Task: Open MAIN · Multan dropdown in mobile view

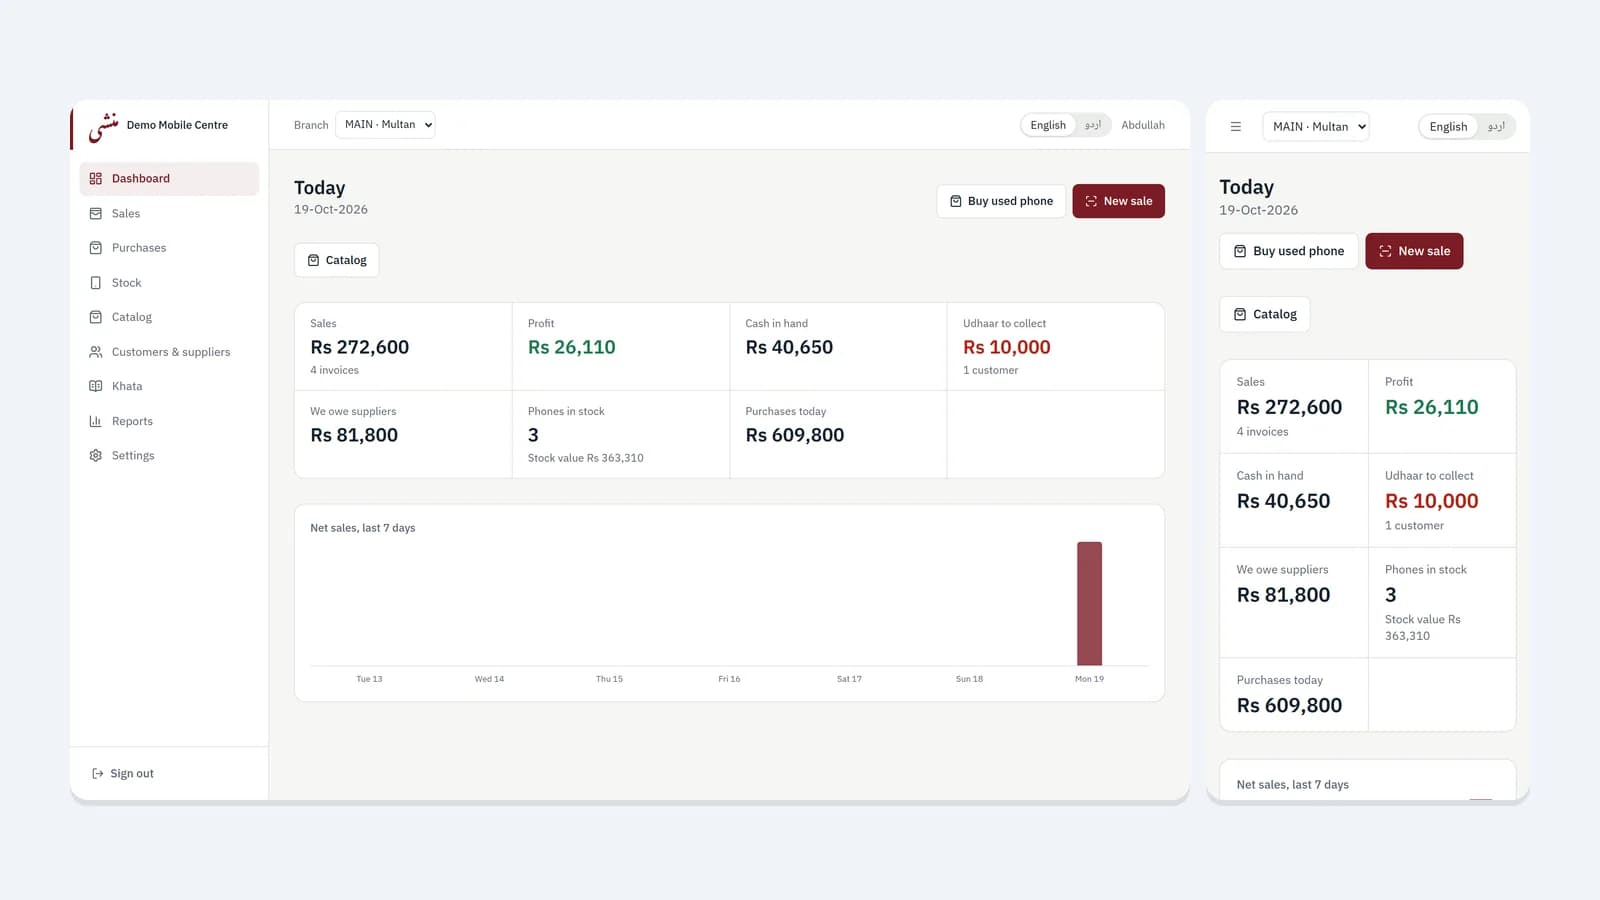Action: [x=1316, y=127]
